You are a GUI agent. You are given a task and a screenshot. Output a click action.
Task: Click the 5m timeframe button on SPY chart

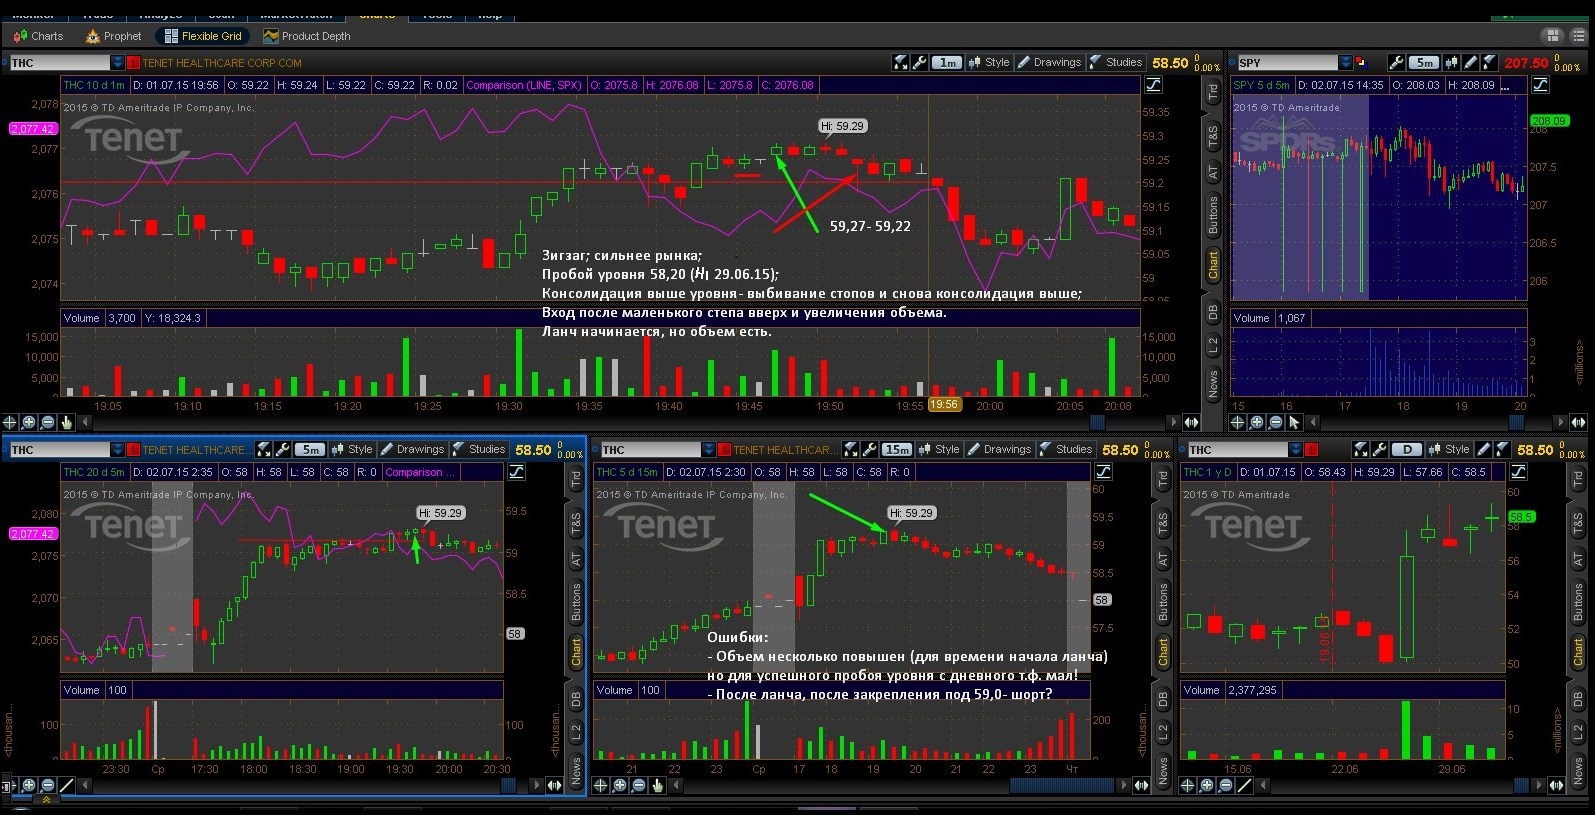1424,62
